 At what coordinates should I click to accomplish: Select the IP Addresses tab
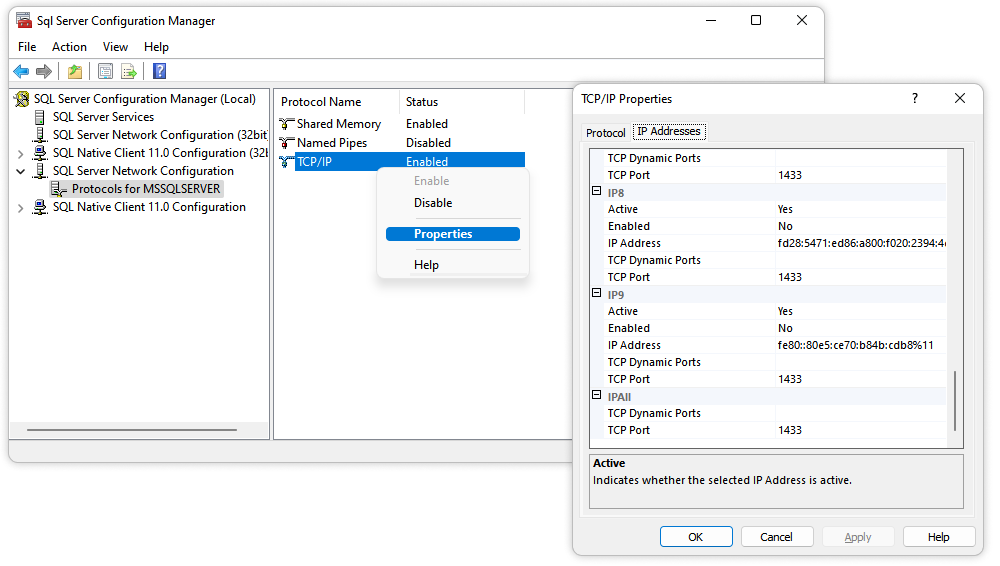coord(669,131)
